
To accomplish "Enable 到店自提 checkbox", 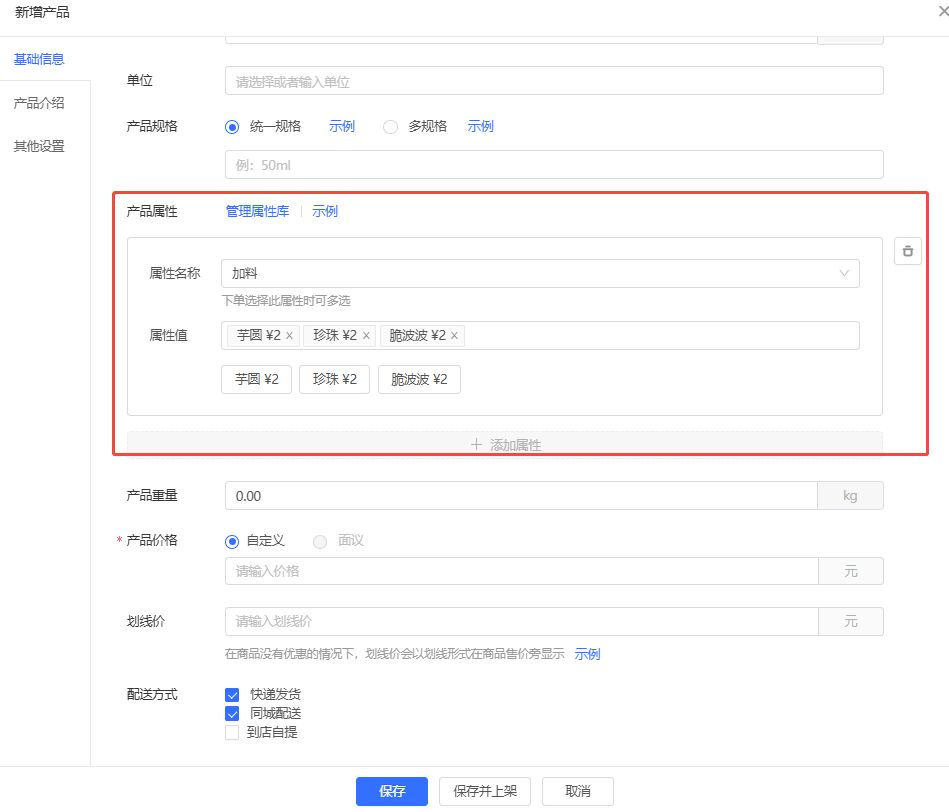I will [x=232, y=732].
